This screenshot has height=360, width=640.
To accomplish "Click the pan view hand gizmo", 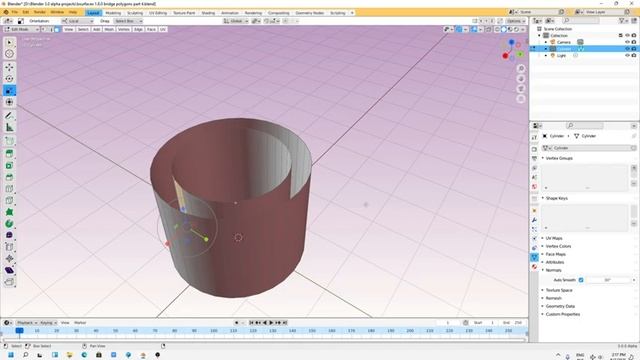I will (x=521, y=79).
